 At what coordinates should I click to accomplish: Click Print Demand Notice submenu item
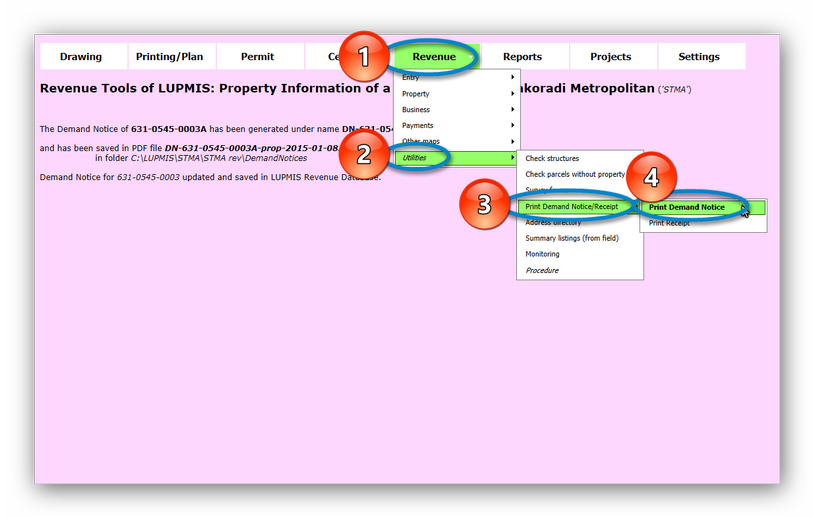click(703, 207)
